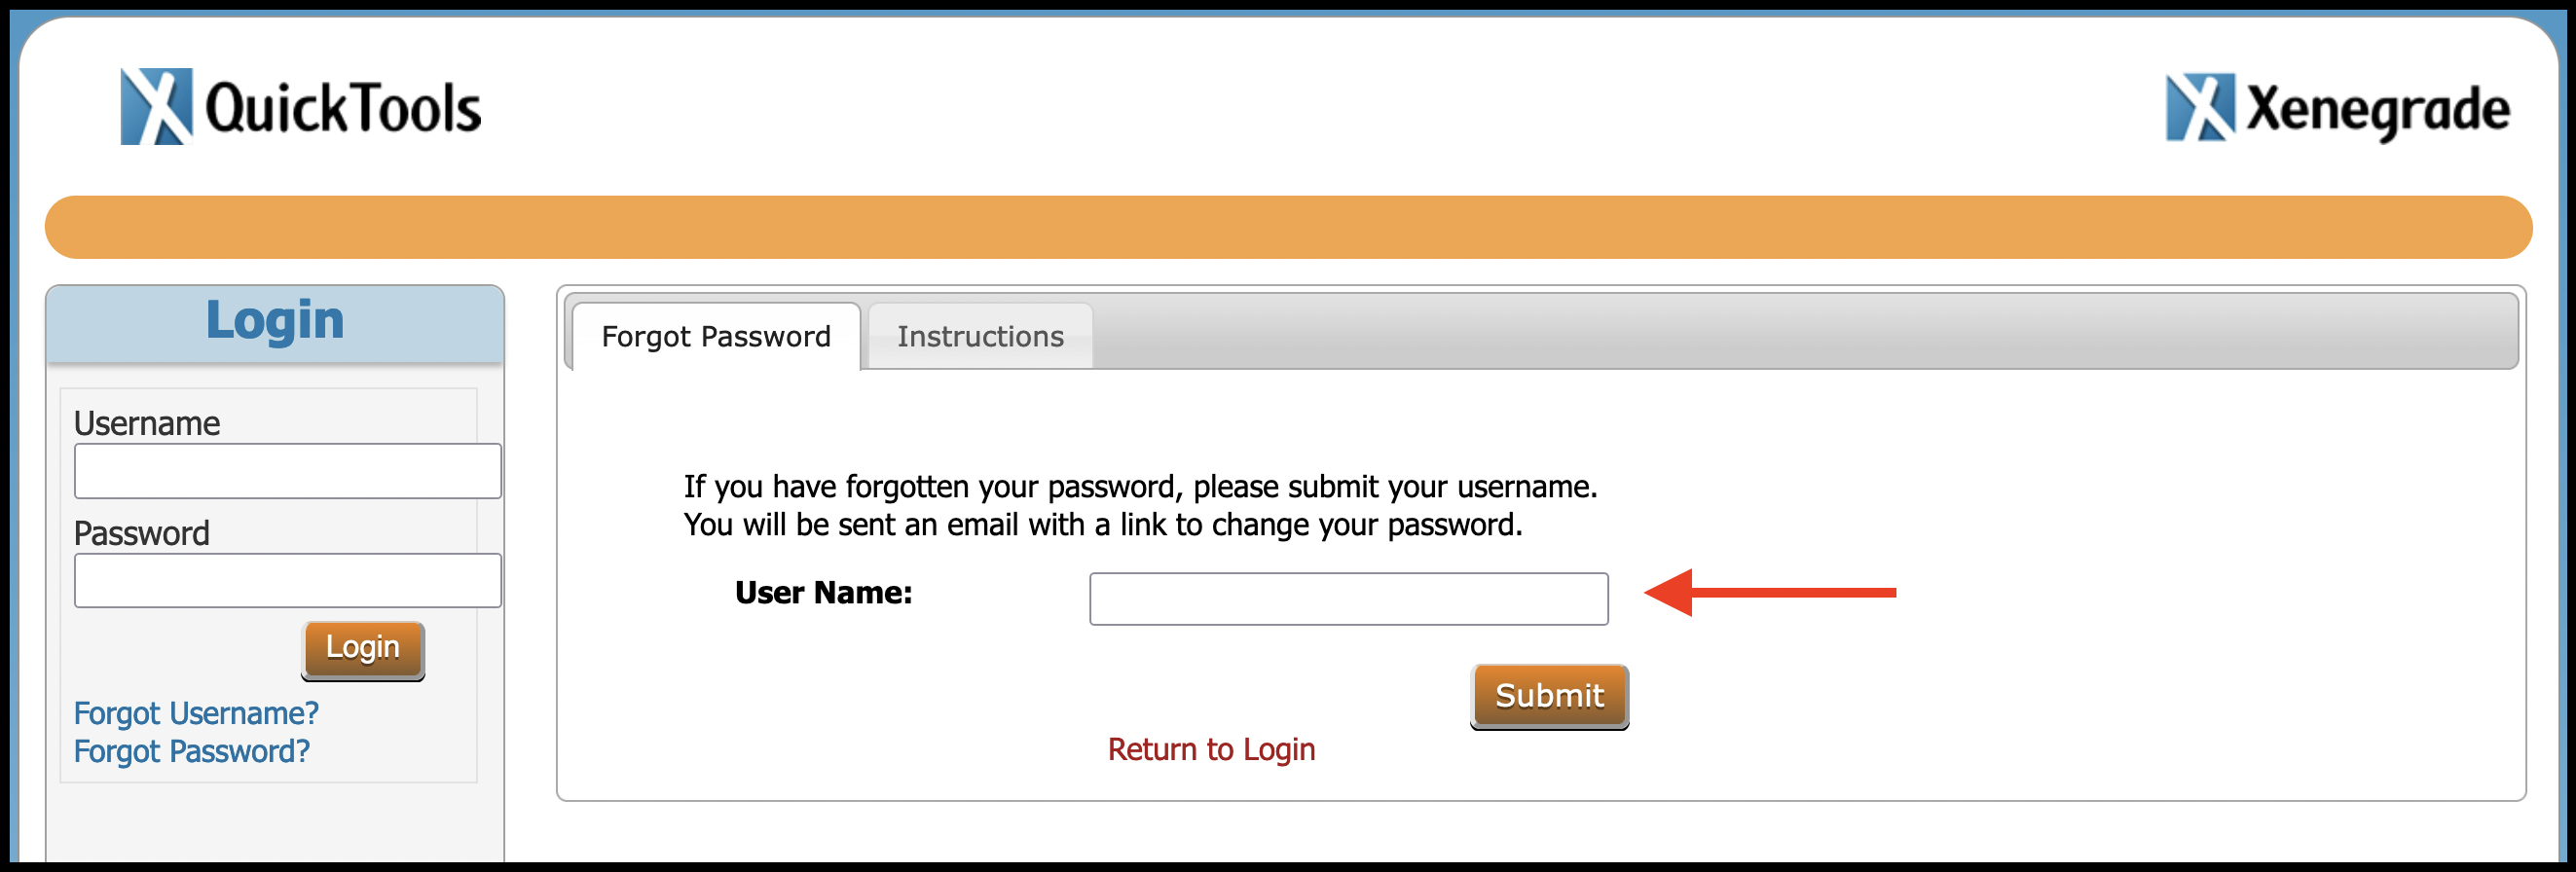Click the blue Login panel heading
Viewport: 2576px width, 872px height.
coord(275,321)
